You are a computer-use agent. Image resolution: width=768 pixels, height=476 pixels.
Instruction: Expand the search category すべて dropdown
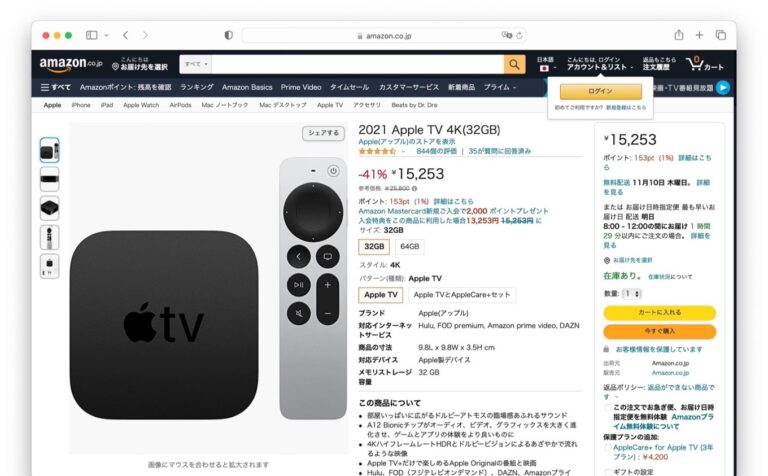(x=196, y=64)
